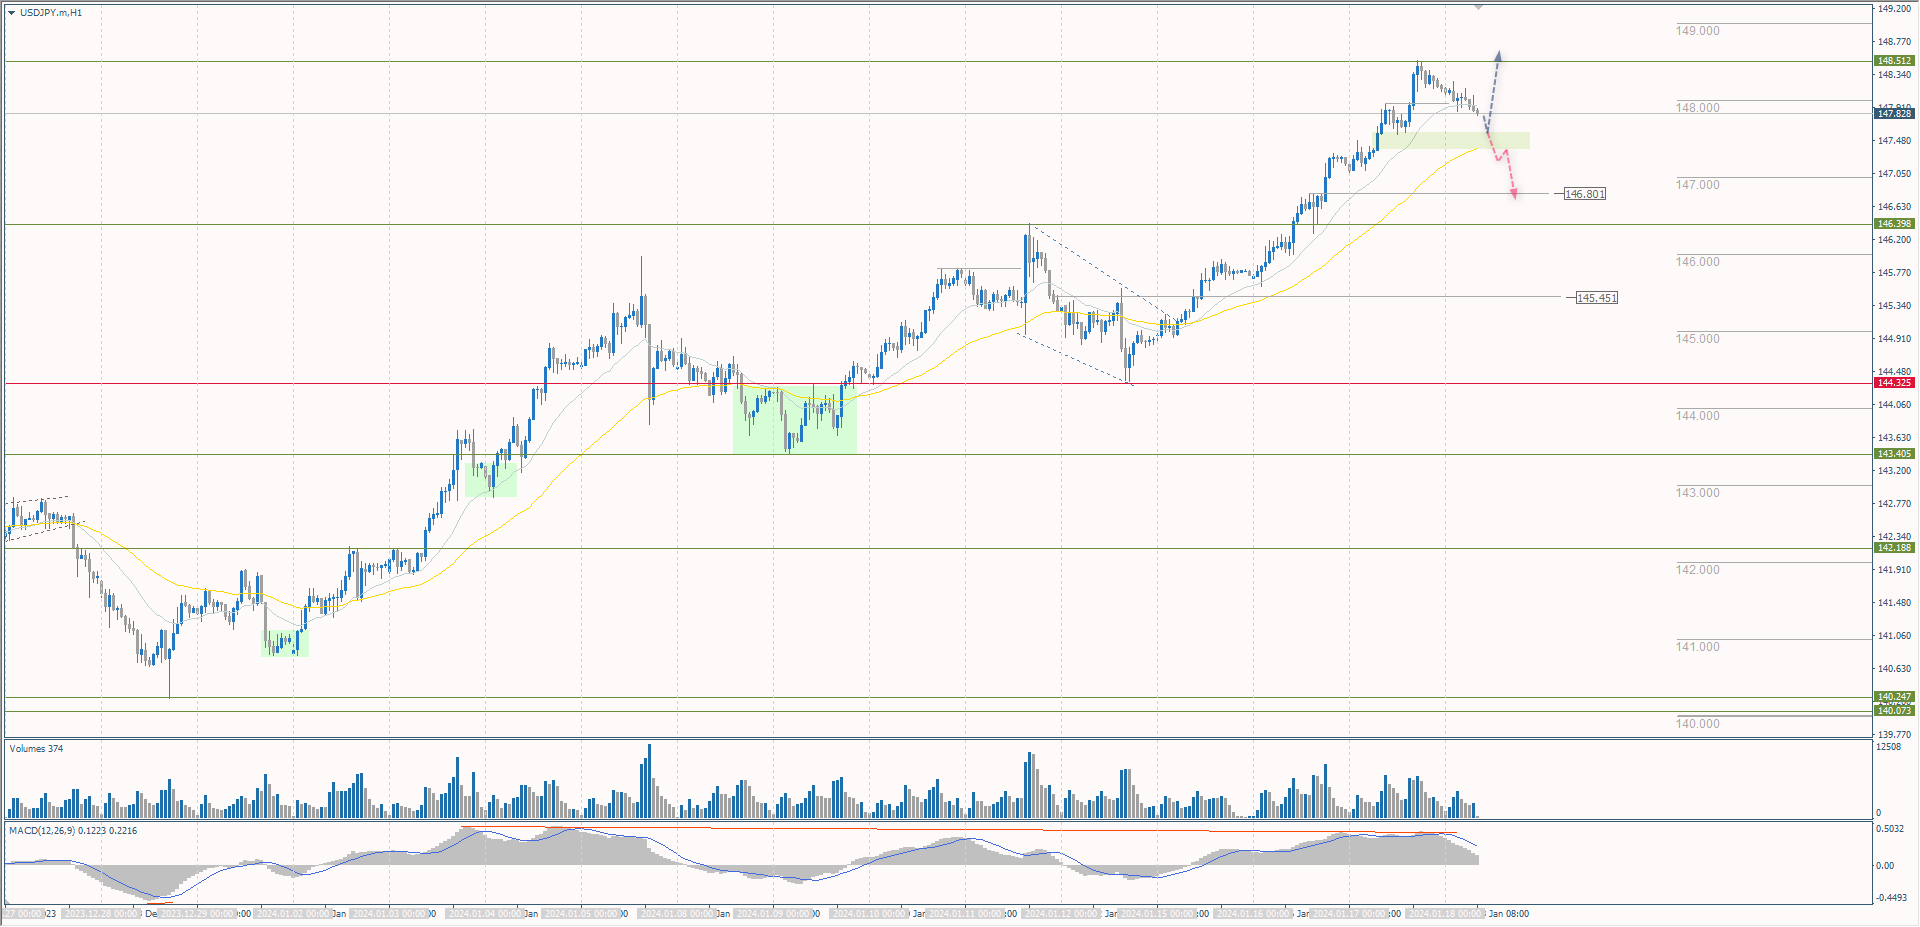Click the boxed 145.451 level label
The width and height of the screenshot is (1920, 927).
[x=1597, y=298]
